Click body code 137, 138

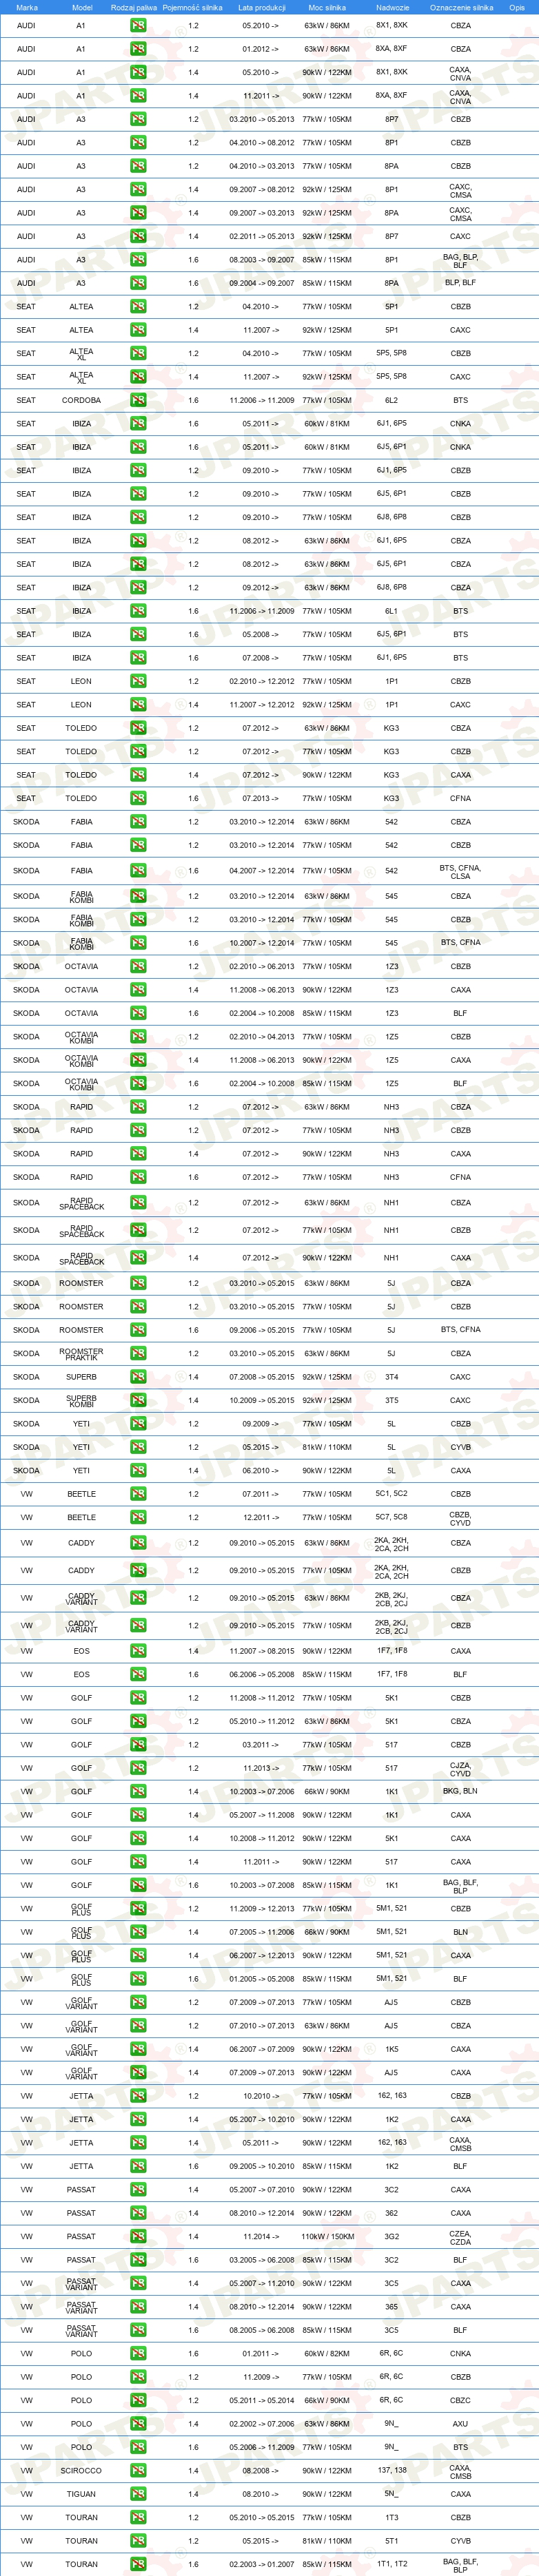click(x=392, y=2470)
